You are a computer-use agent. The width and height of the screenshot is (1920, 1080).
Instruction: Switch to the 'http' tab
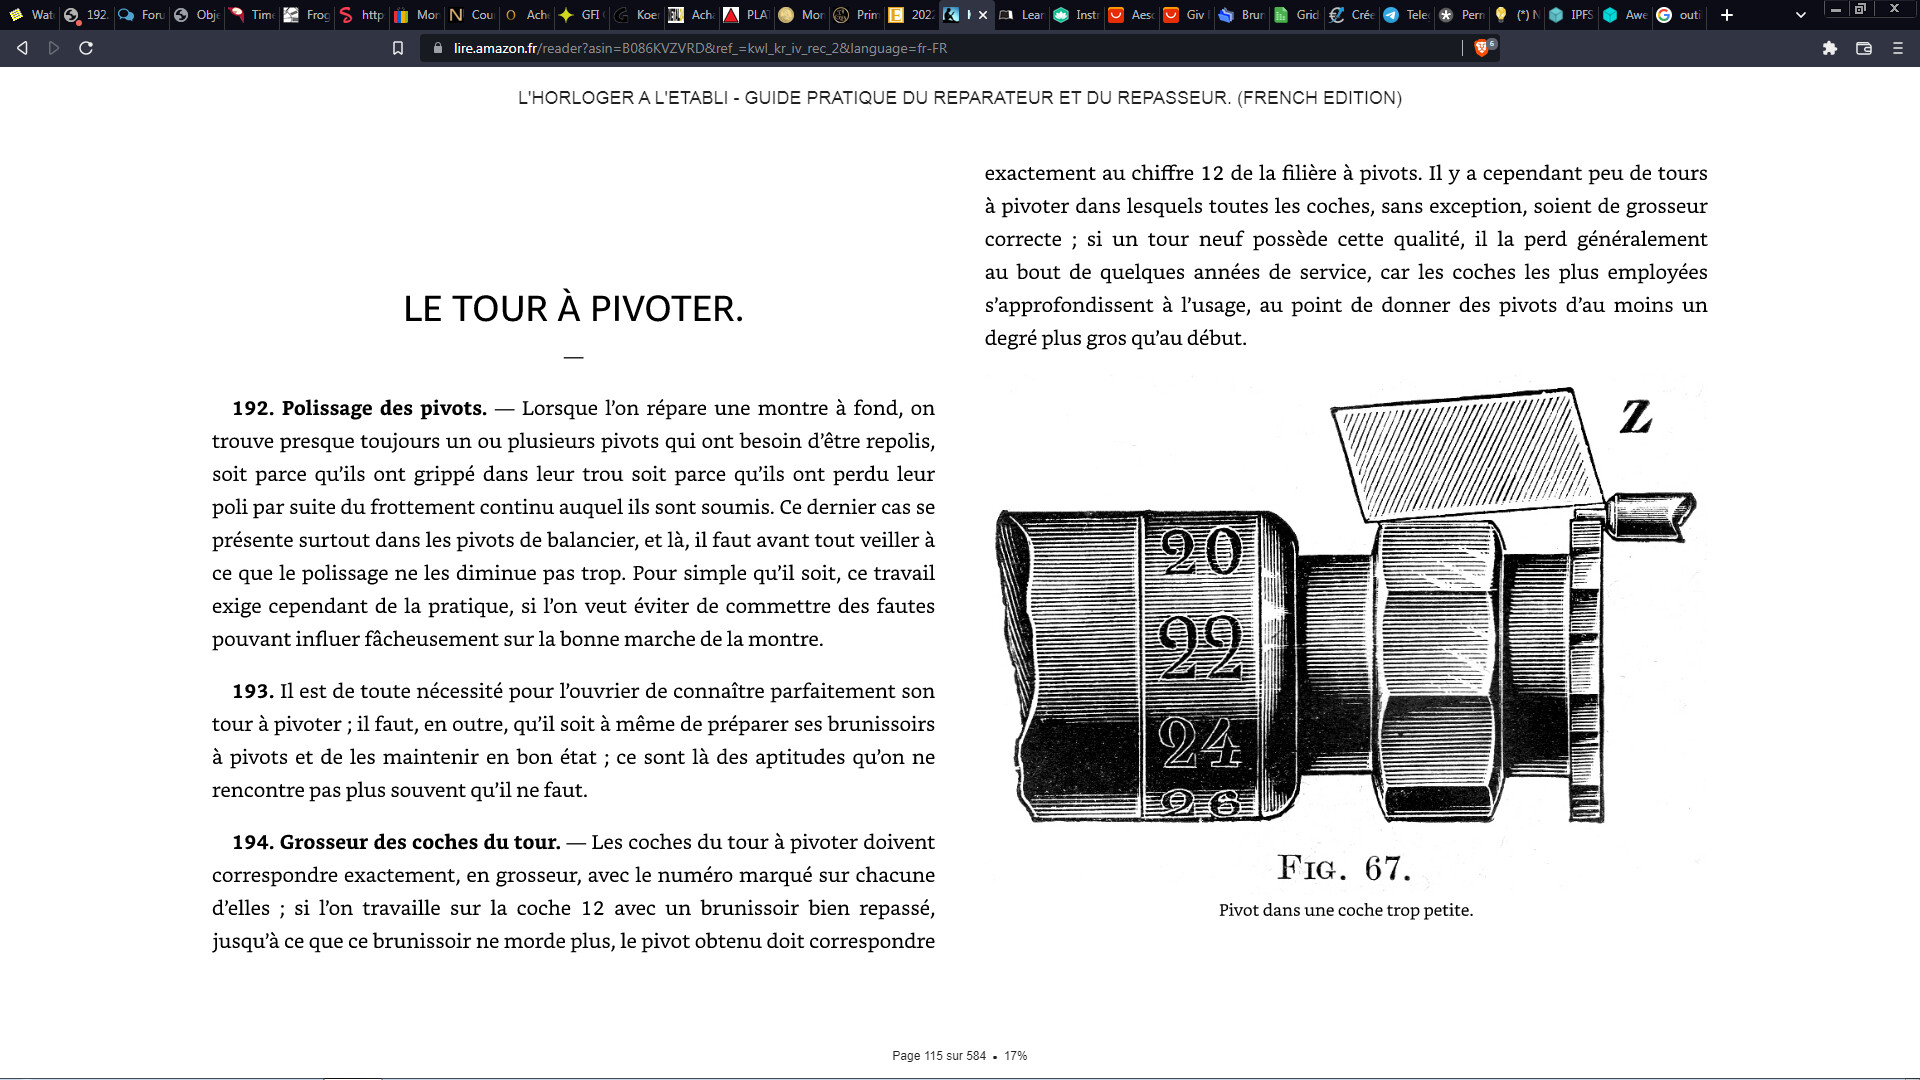(x=360, y=15)
